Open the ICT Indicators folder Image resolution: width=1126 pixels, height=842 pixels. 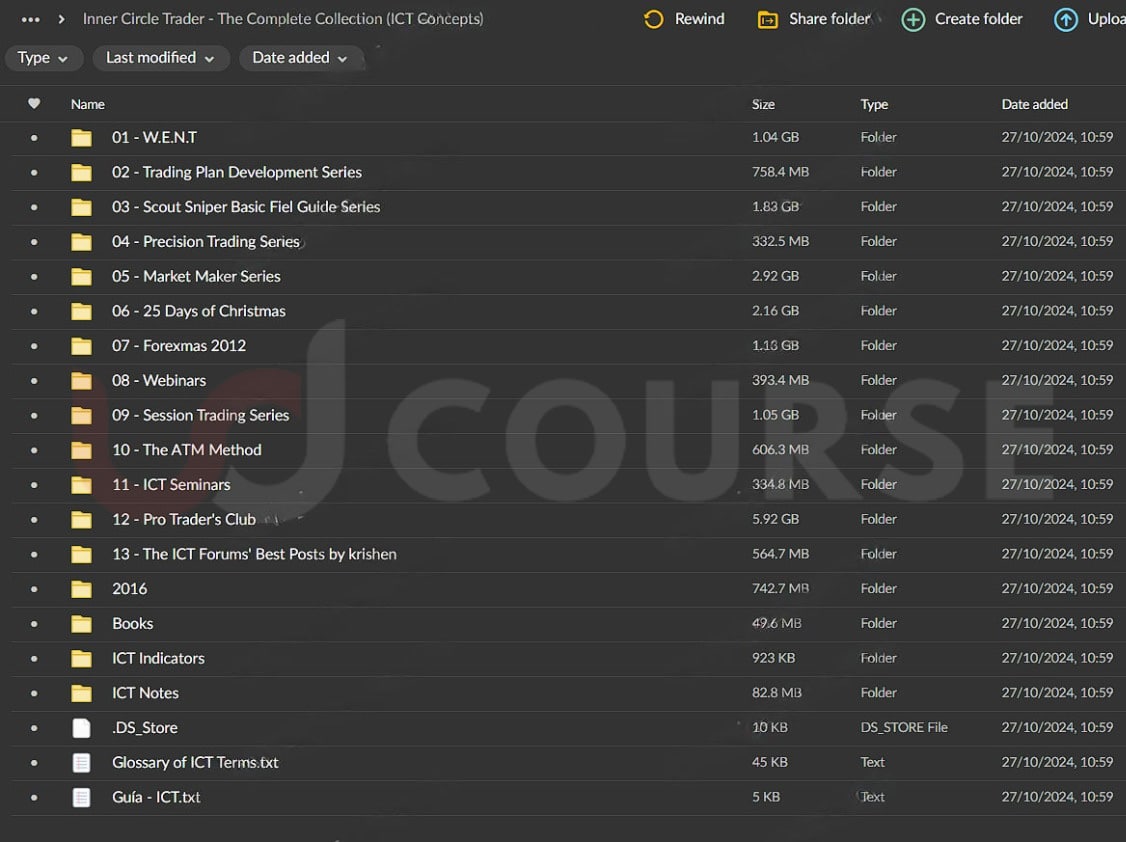pyautogui.click(x=158, y=658)
